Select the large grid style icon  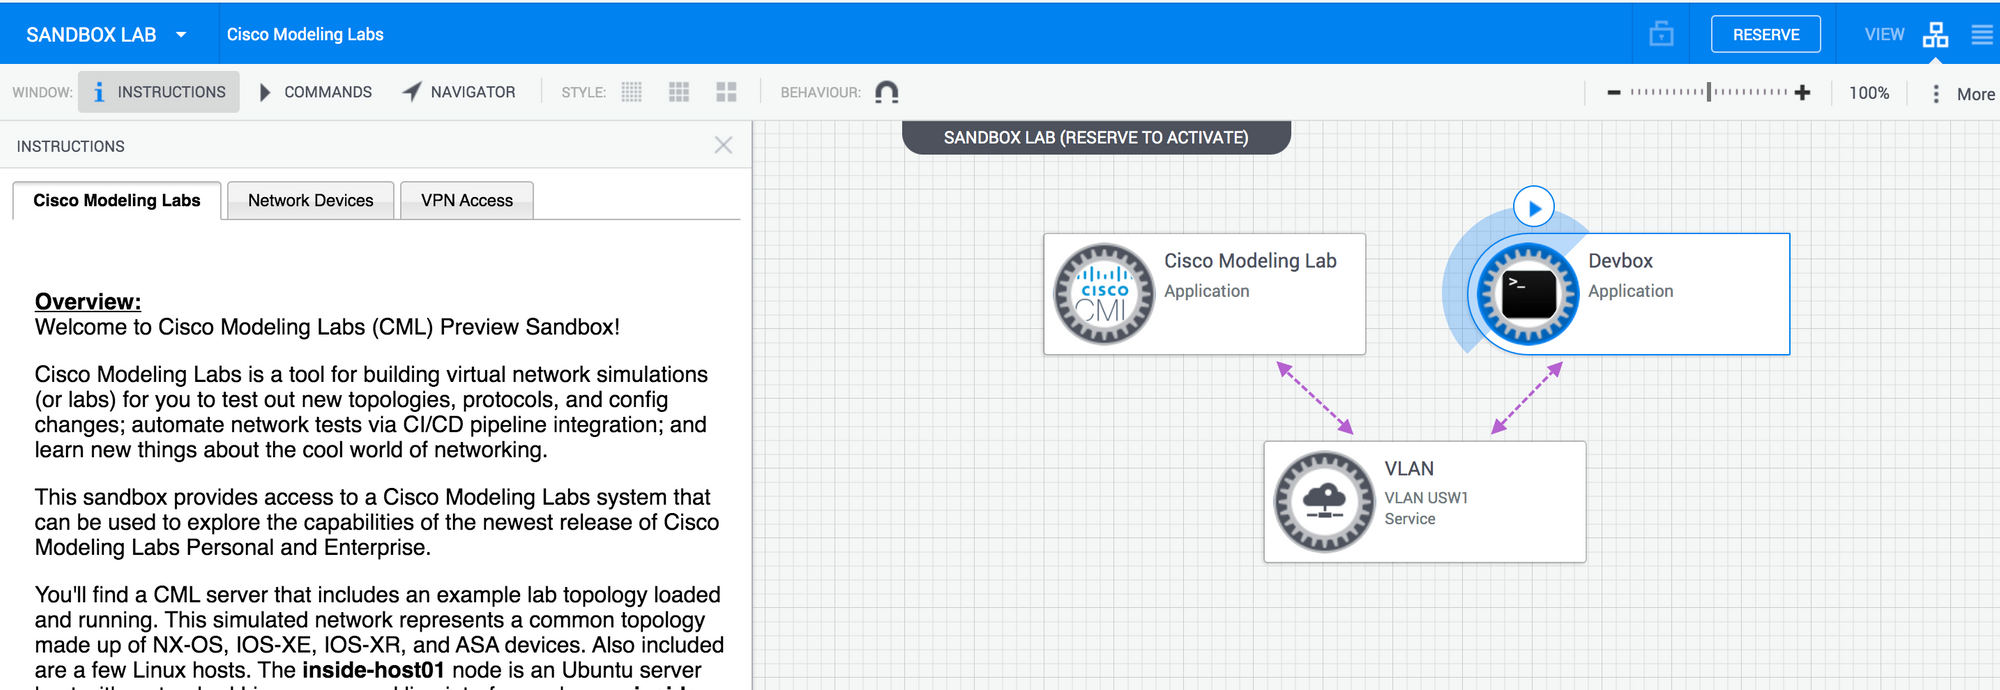[727, 92]
